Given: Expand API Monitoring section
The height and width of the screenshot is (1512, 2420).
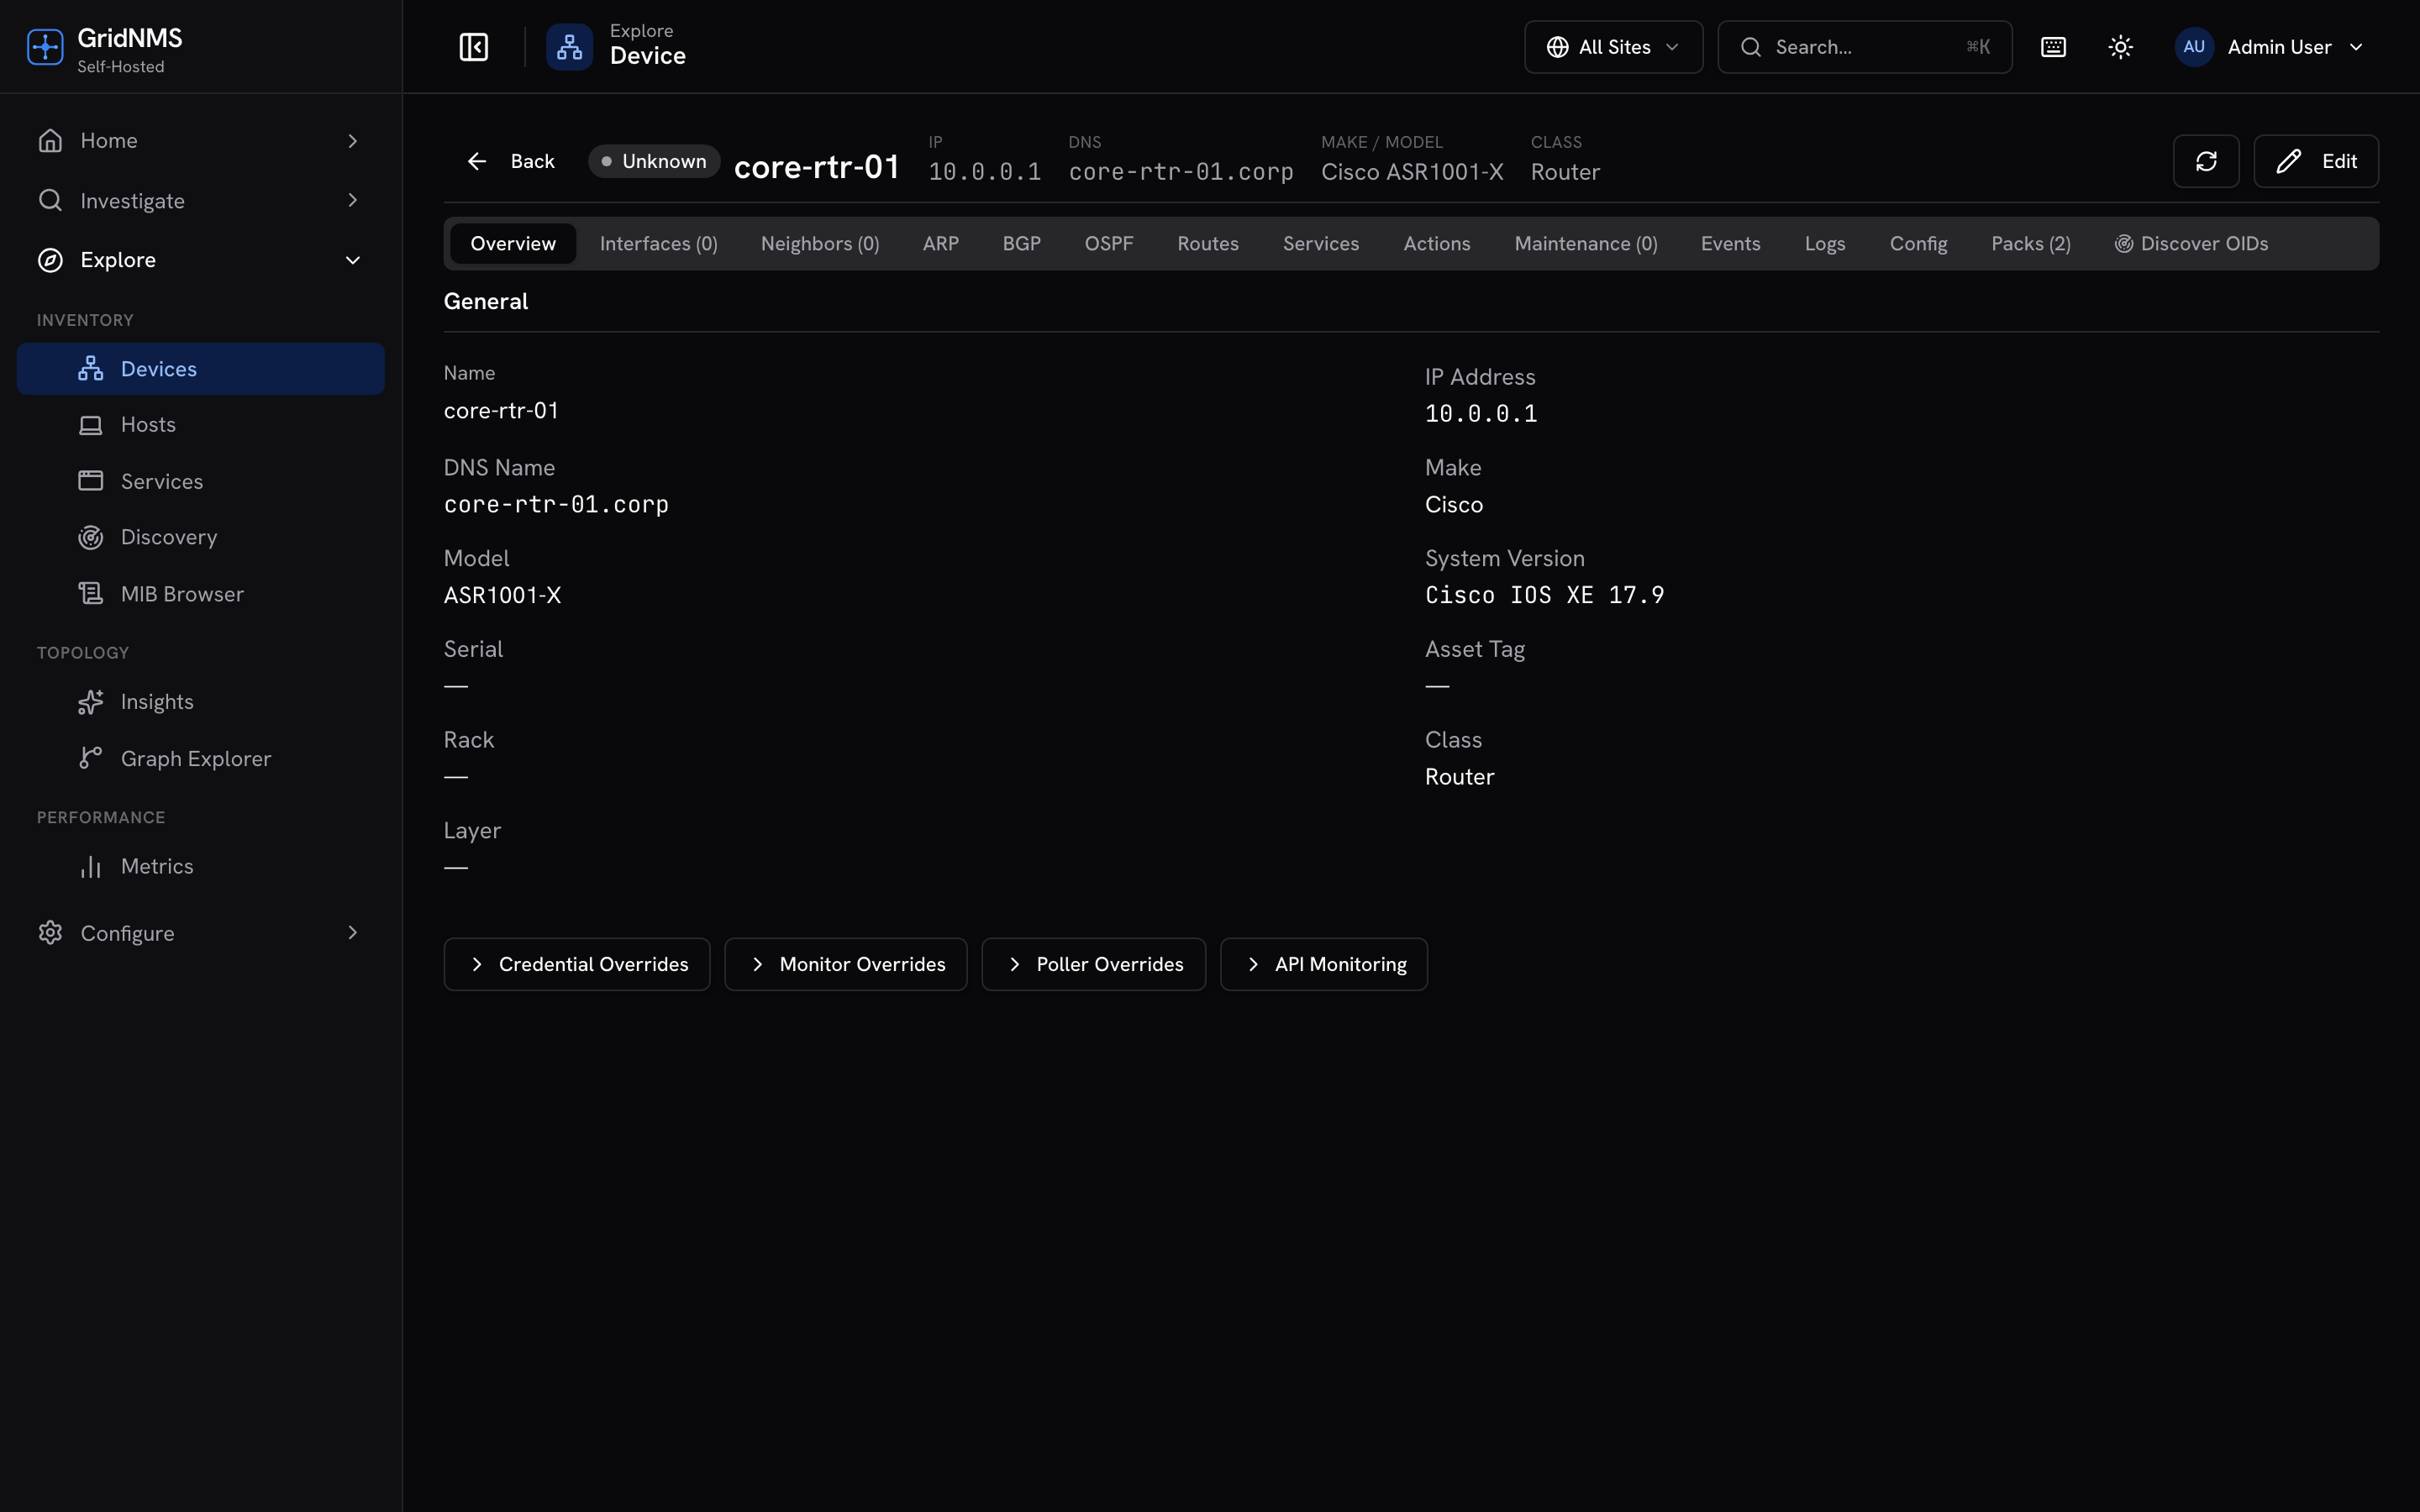Looking at the screenshot, I should click(x=1323, y=964).
